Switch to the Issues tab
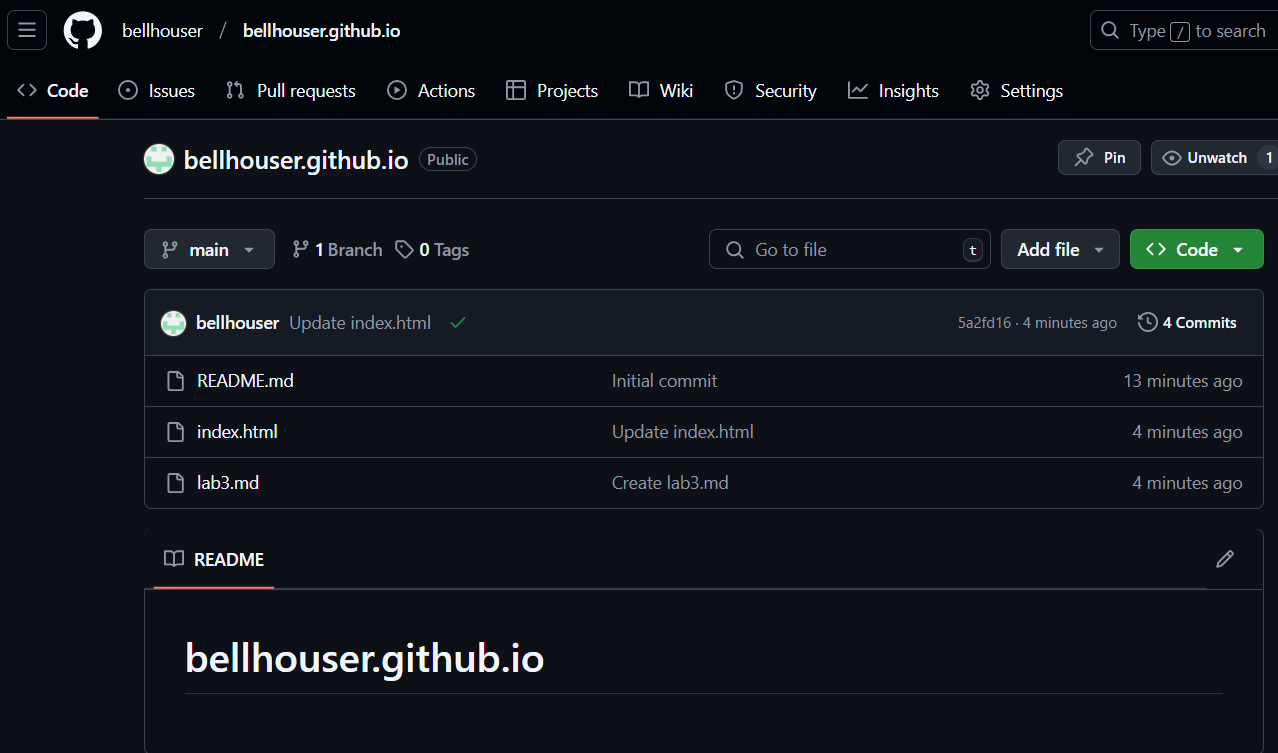This screenshot has height=753, width=1278. pyautogui.click(x=157, y=91)
